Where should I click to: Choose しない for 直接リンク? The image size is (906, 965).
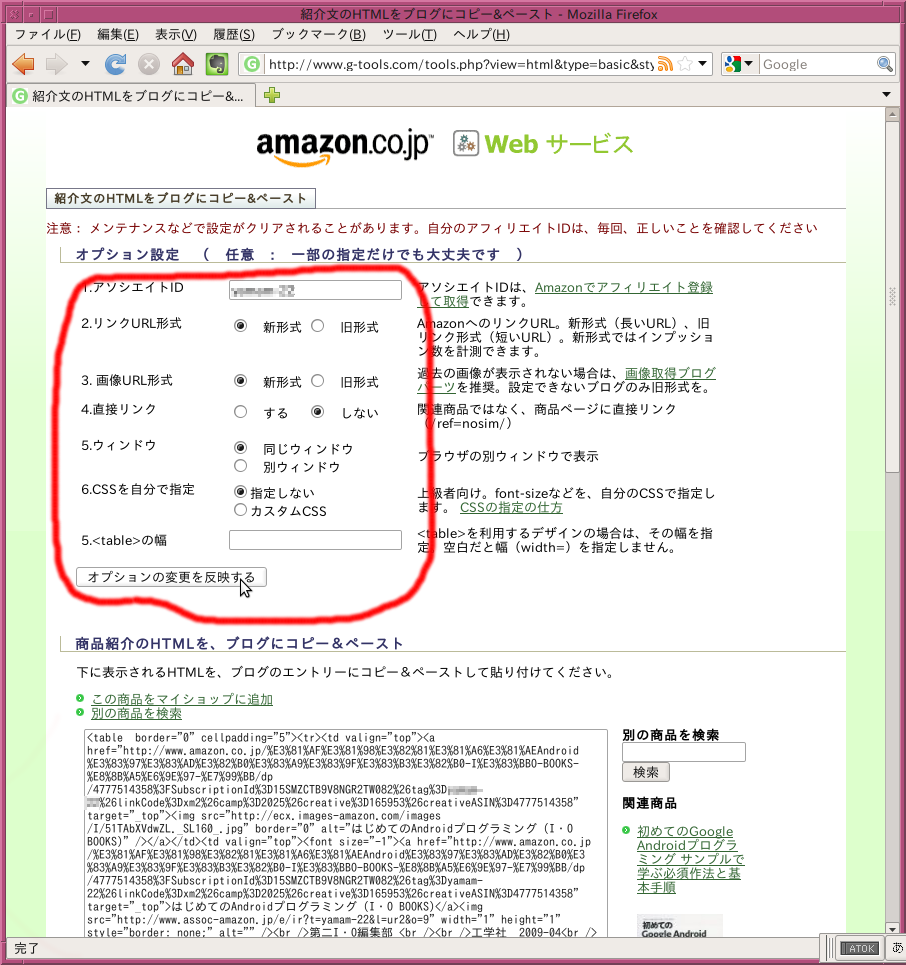pyautogui.click(x=318, y=412)
